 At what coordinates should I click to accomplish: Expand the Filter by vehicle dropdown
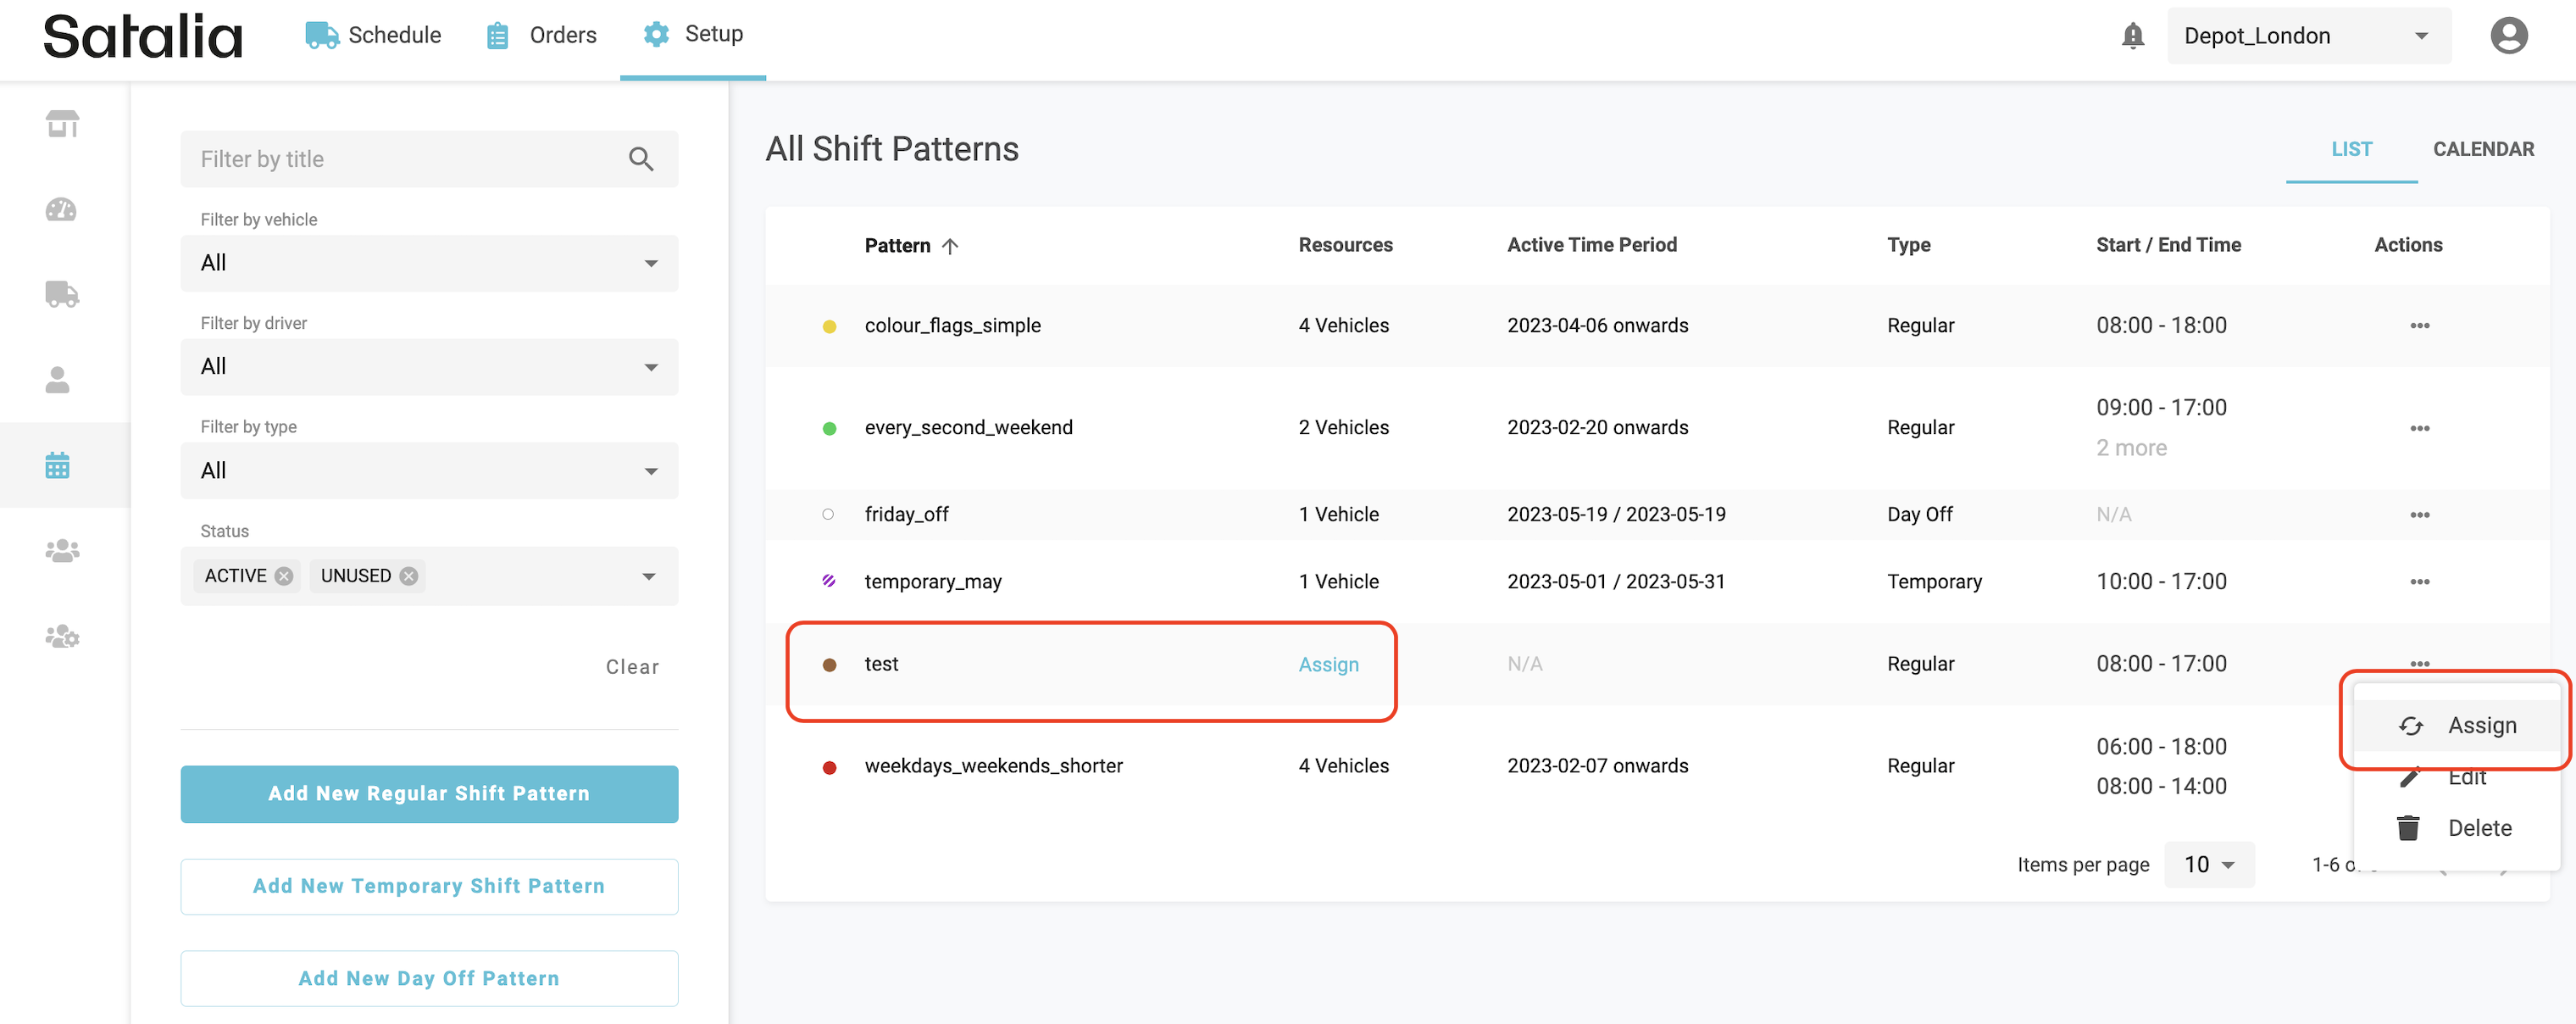coord(429,263)
